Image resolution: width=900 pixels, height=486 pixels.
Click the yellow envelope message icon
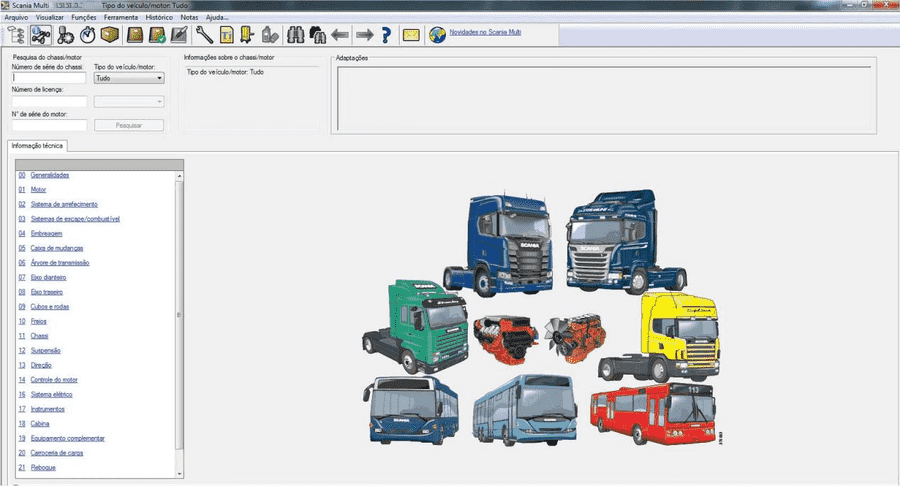411,36
